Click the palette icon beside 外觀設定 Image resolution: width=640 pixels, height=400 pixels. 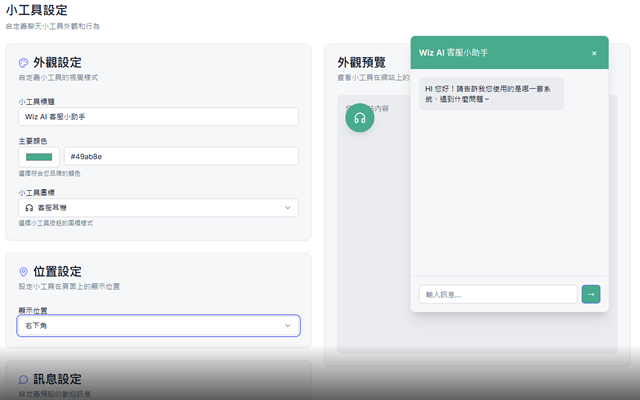pyautogui.click(x=24, y=62)
